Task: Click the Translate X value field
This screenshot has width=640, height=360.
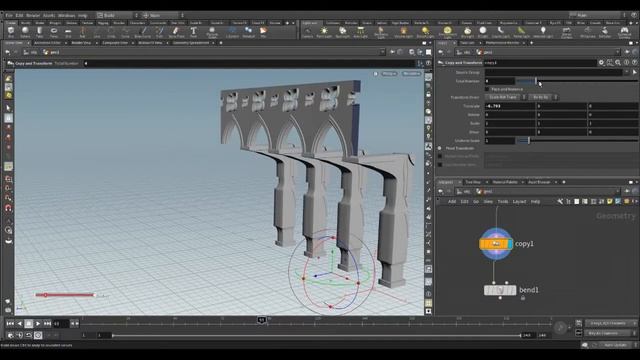Action: tap(509, 106)
